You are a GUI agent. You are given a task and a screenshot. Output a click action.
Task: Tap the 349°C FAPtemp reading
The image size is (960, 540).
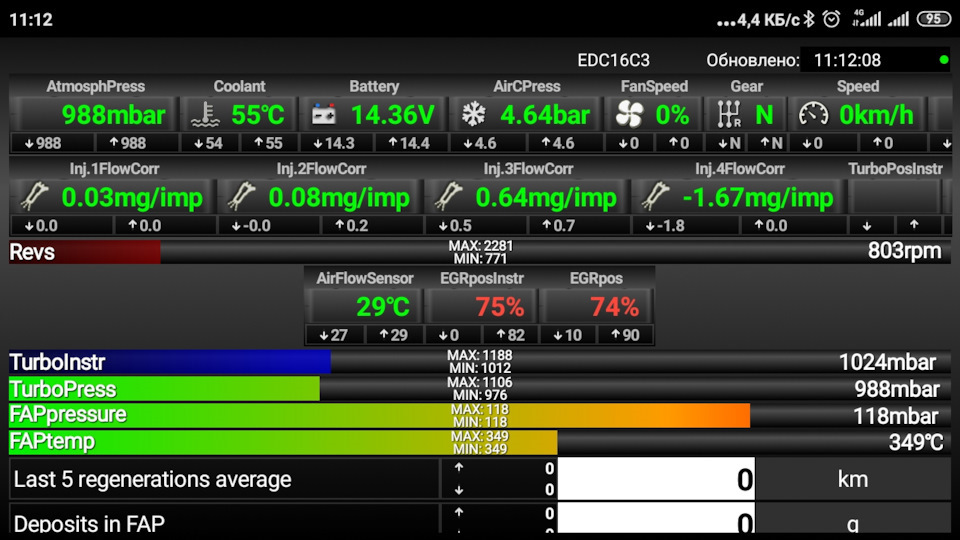click(916, 442)
